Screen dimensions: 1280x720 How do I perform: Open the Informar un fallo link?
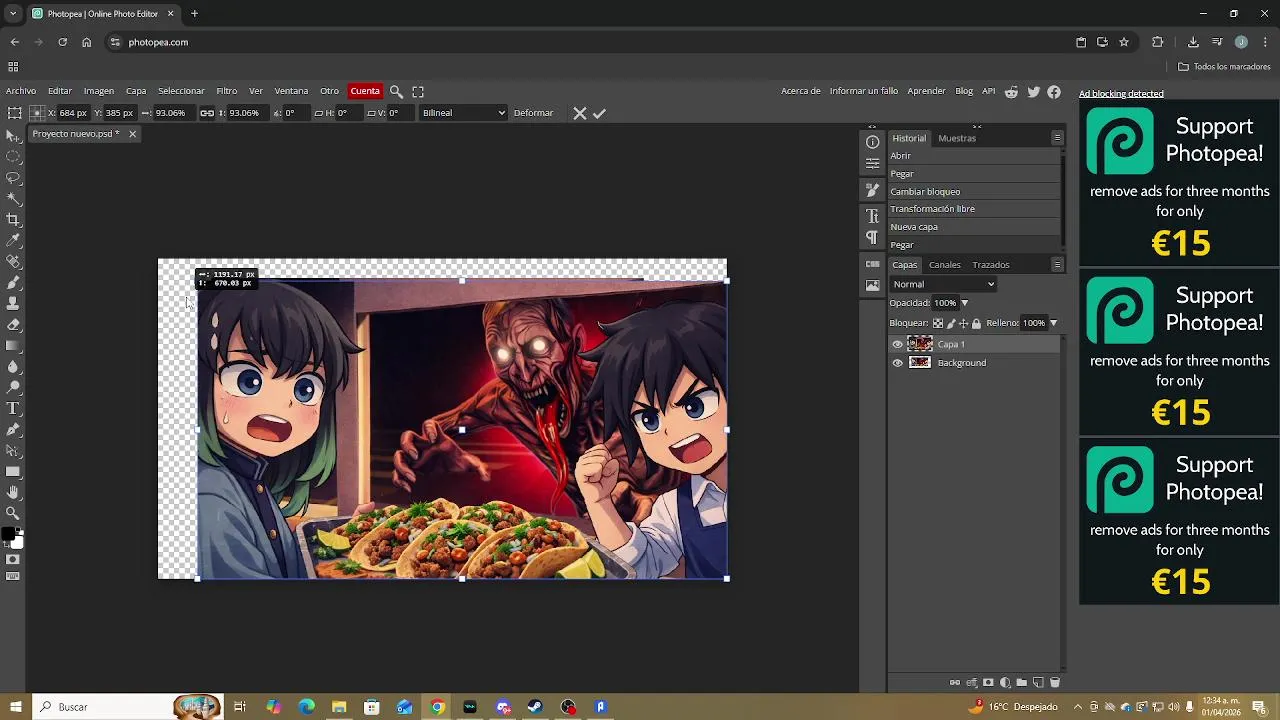tap(864, 91)
